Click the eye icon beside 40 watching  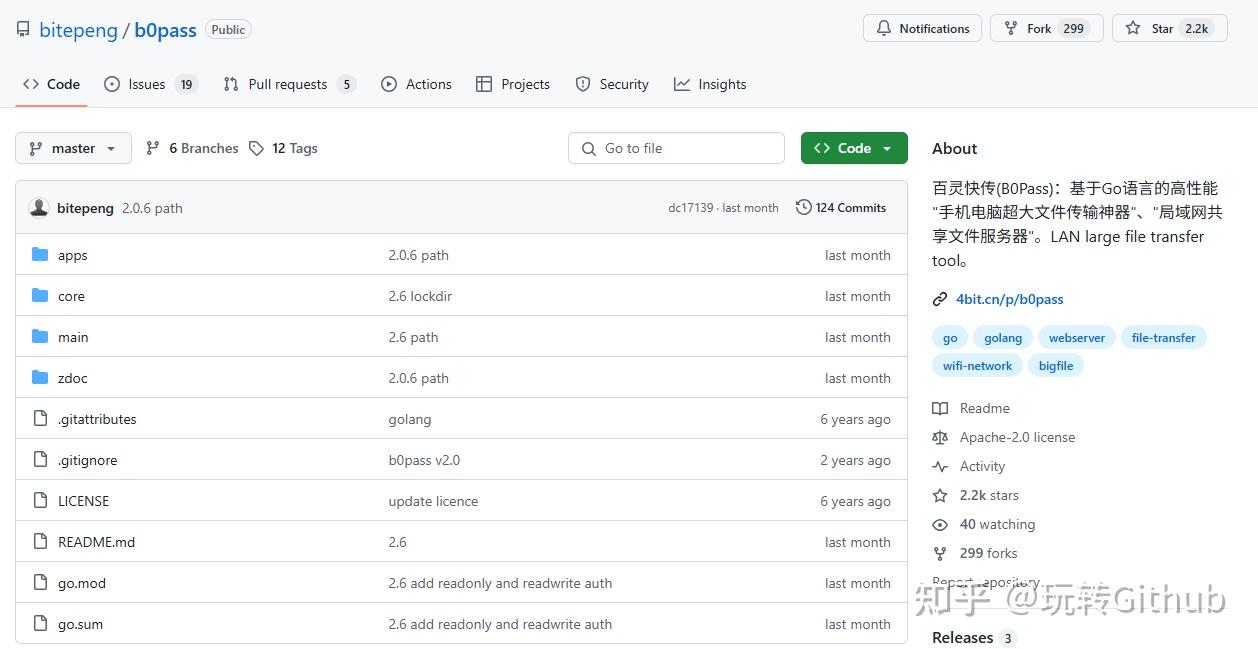click(940, 524)
